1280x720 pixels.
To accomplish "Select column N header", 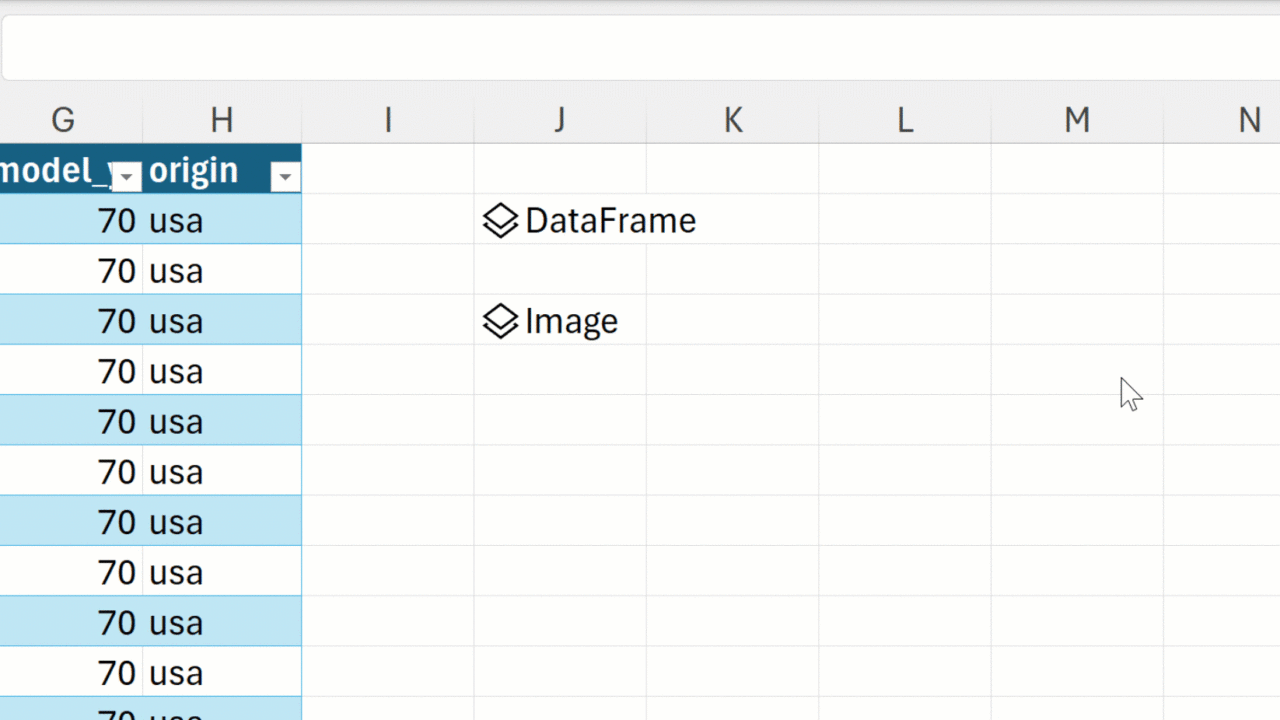I will [x=1249, y=120].
